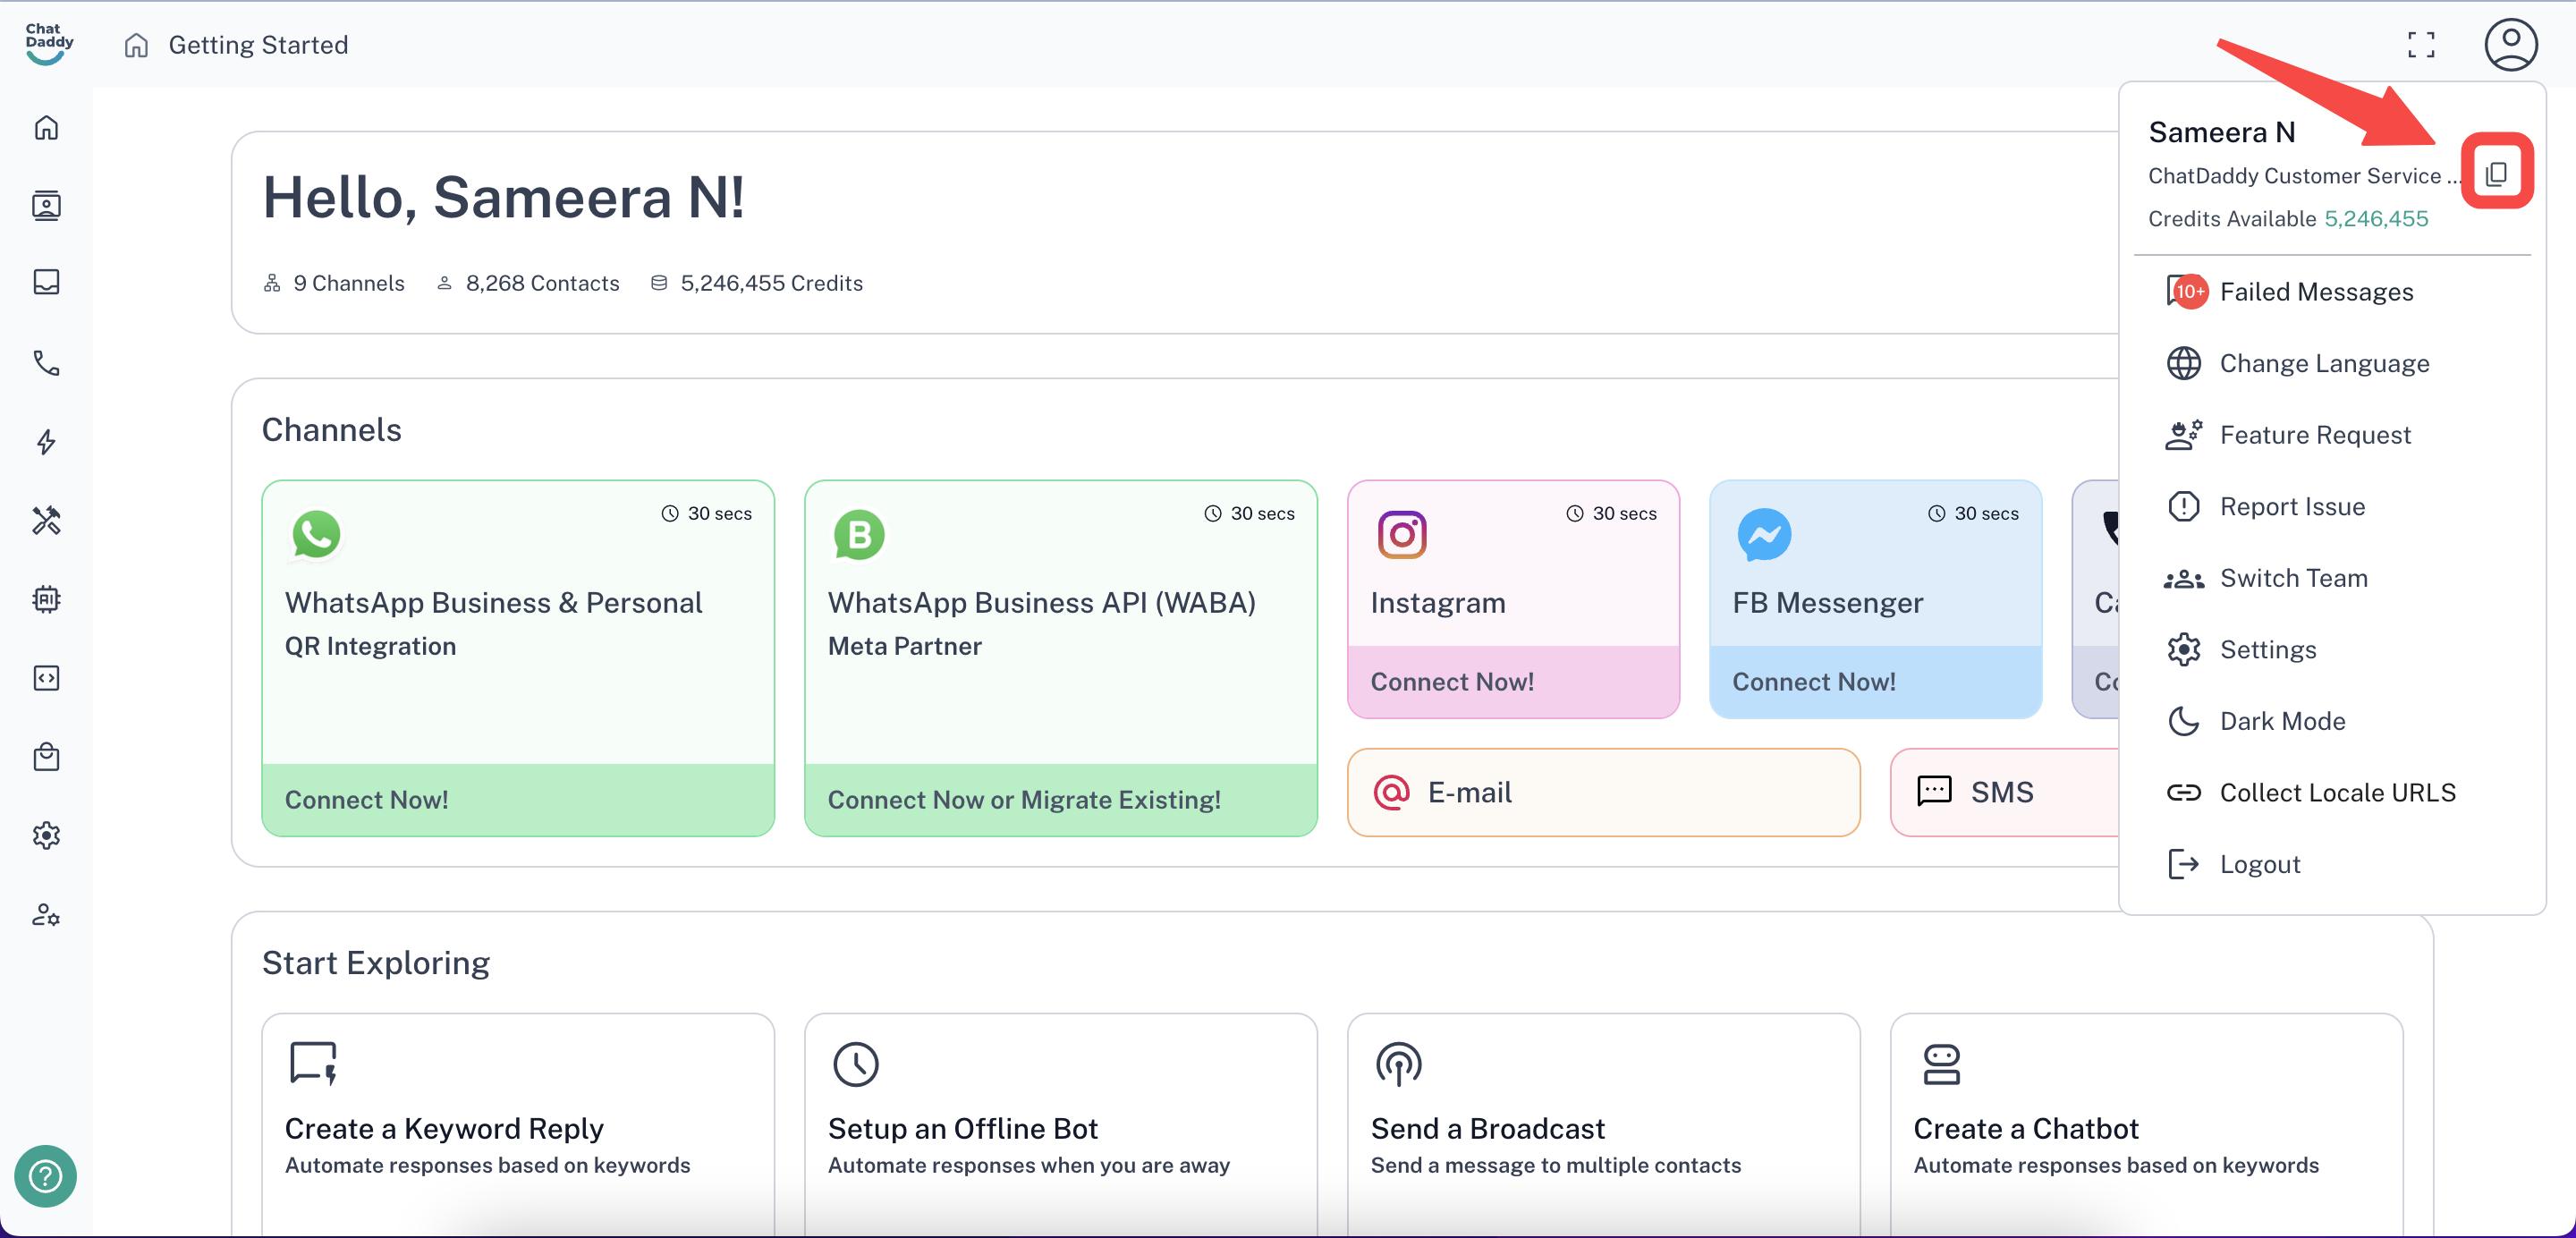Open the Calls phone icon in sidebar
2576x1238 pixels.
(46, 362)
